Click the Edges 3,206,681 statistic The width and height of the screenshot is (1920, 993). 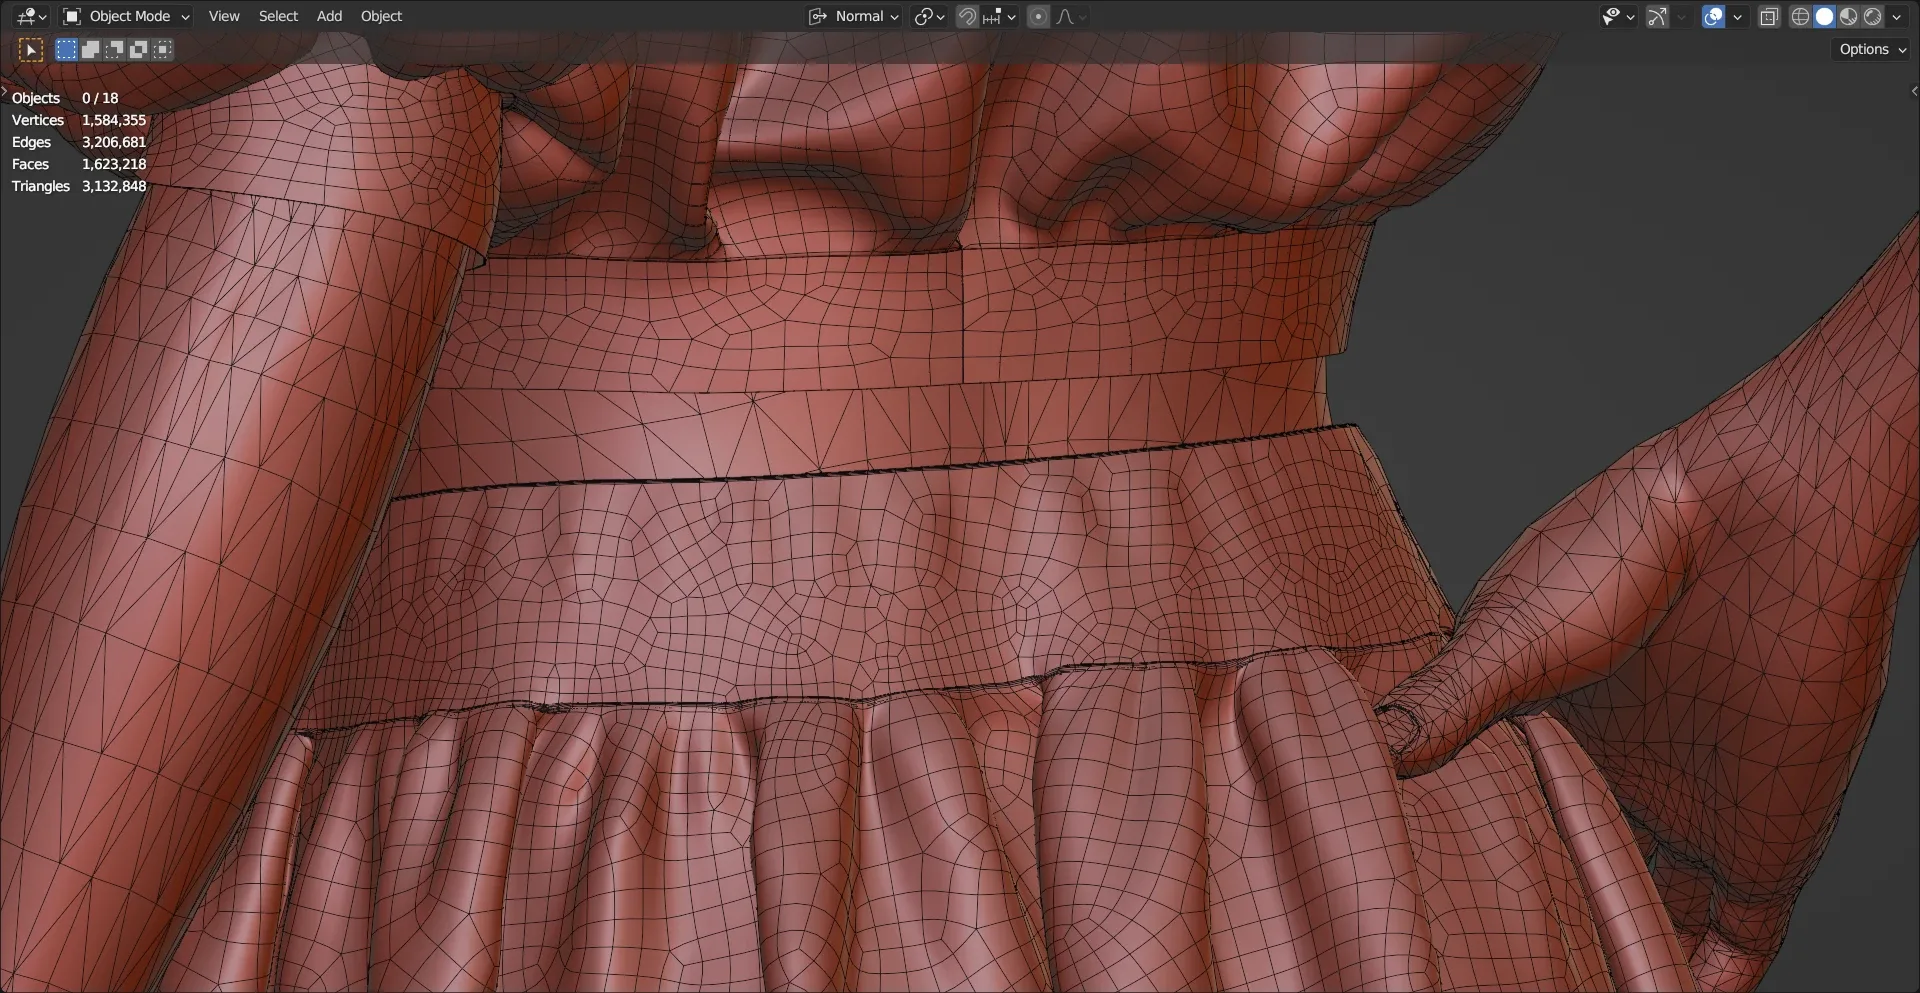(x=79, y=142)
